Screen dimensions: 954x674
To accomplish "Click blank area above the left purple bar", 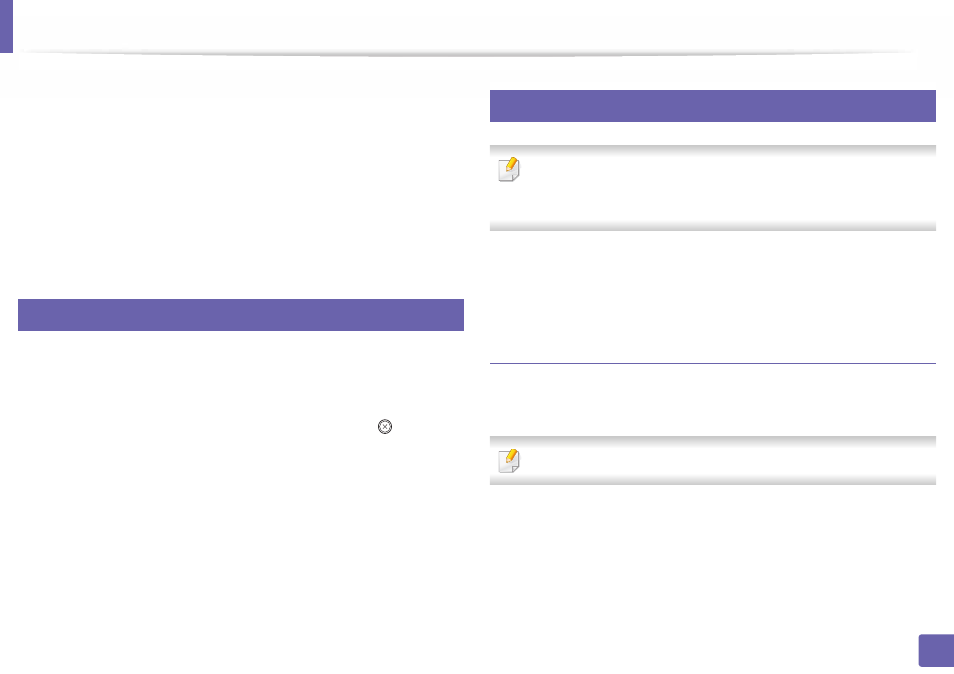I will click(x=241, y=182).
